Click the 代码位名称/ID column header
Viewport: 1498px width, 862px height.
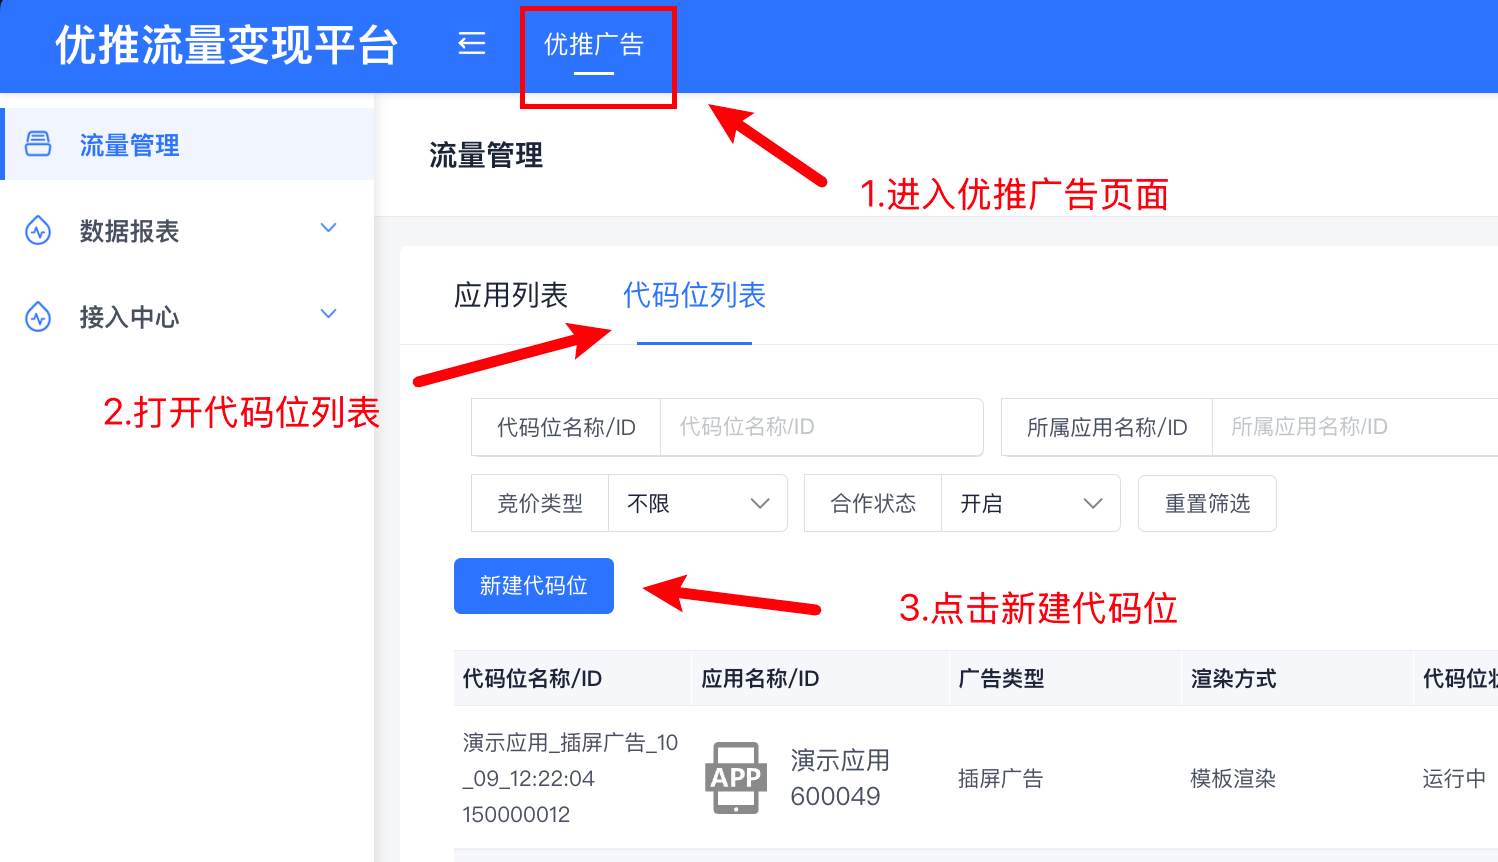click(532, 678)
